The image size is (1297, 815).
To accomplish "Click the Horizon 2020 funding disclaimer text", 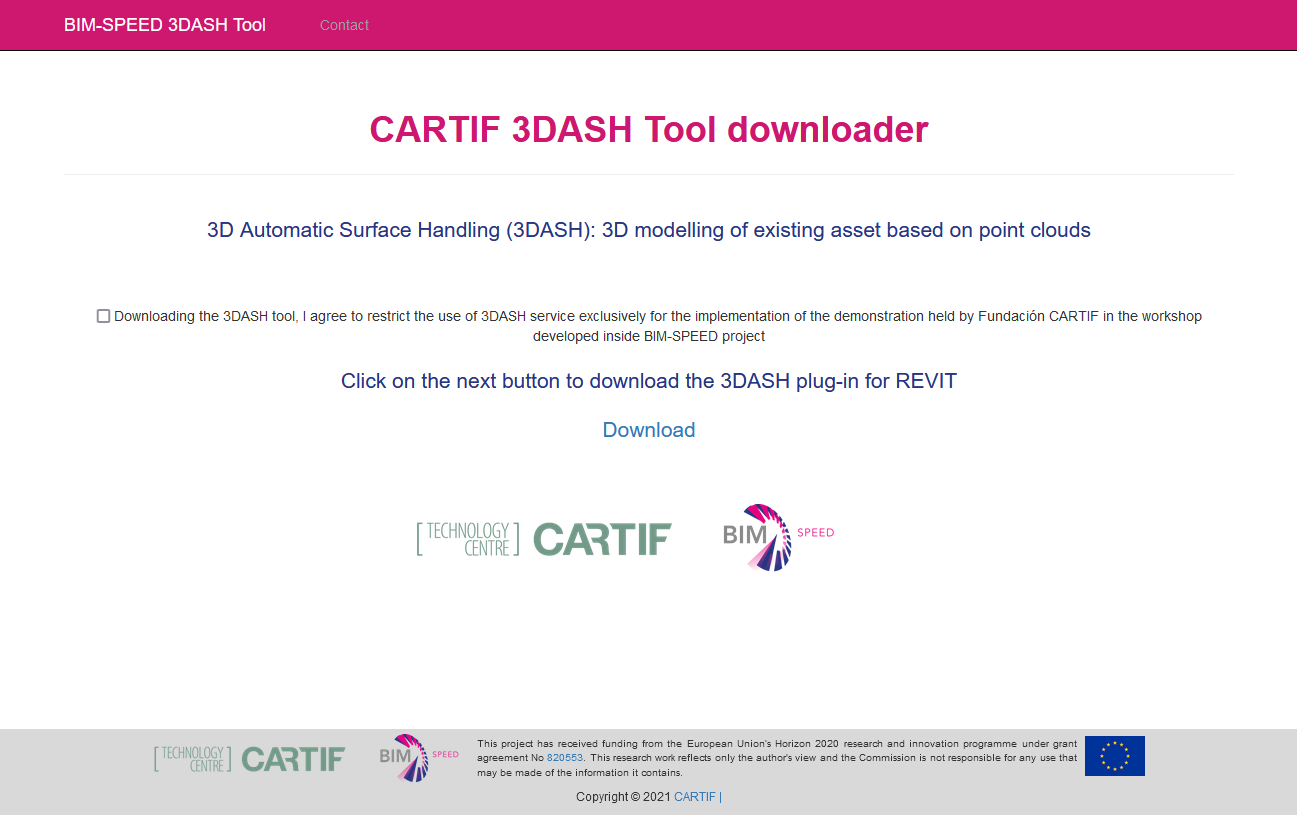I will (777, 758).
